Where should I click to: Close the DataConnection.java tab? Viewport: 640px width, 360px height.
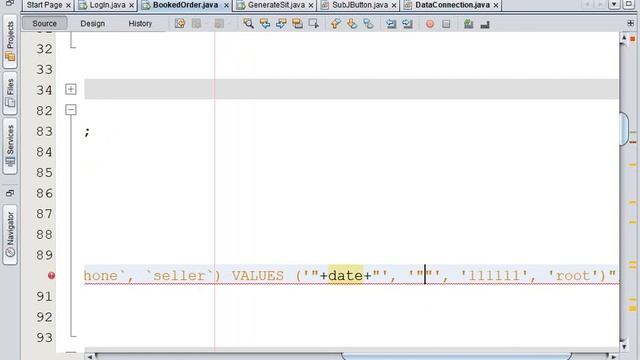[x=496, y=5]
